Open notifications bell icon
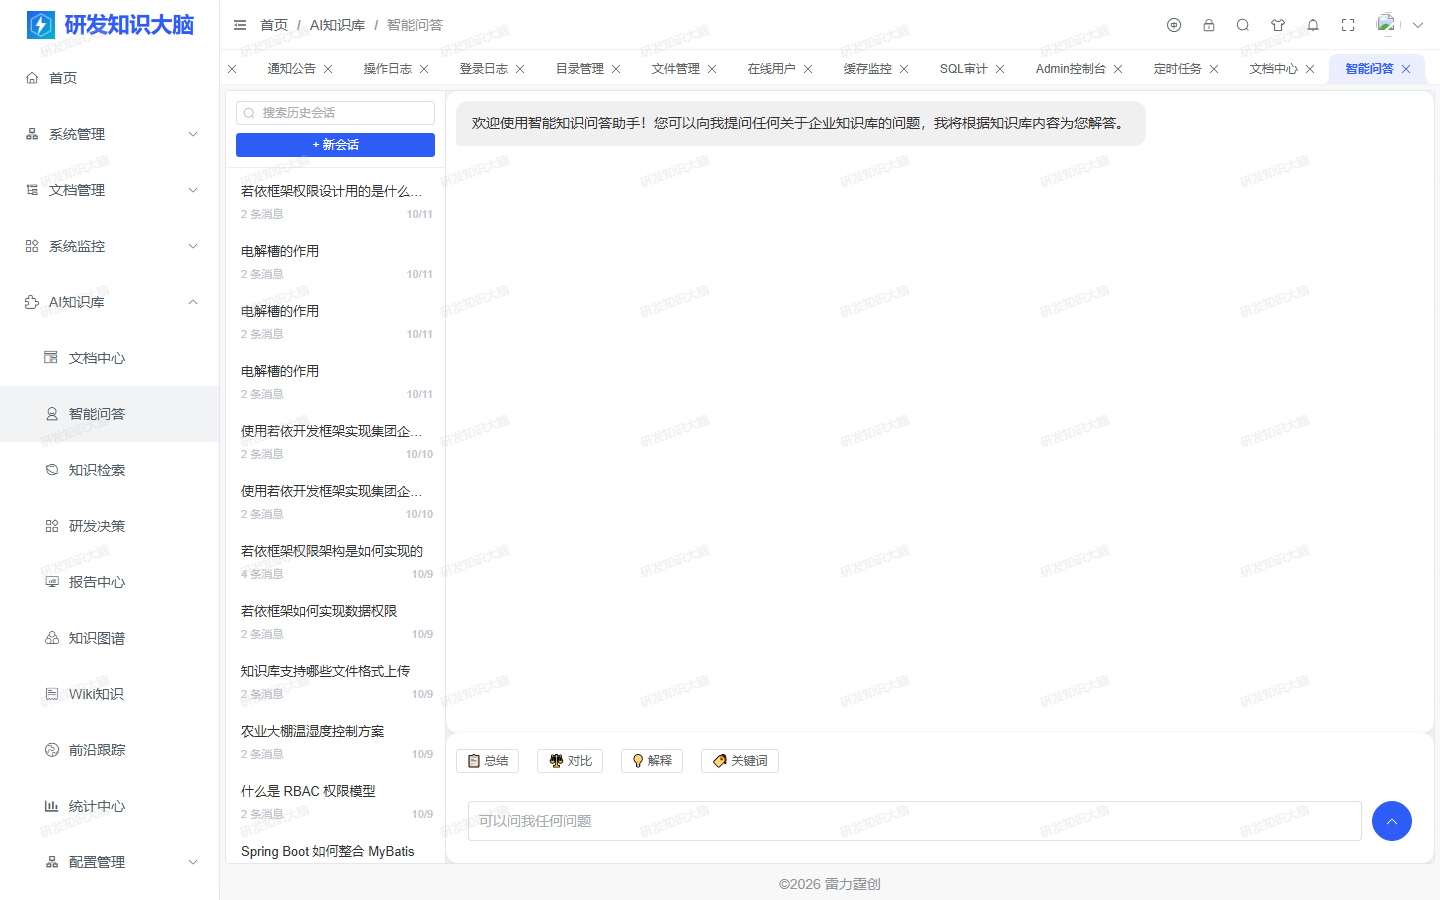Screen dimensions: 1440x900 [1313, 25]
